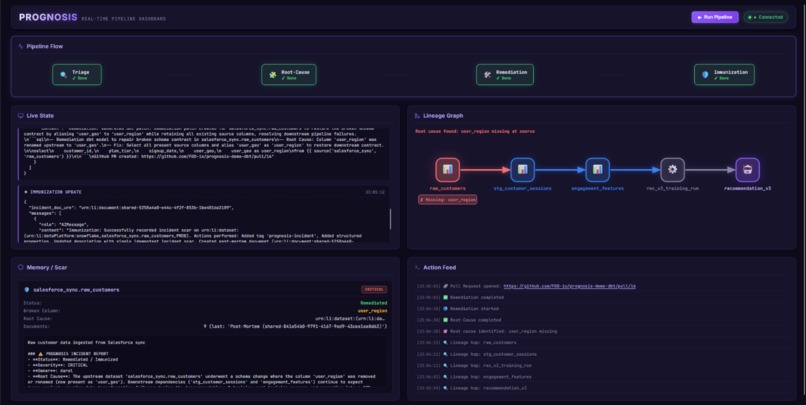The height and width of the screenshot is (405, 806).
Task: Click the rec_v3_training_run node label
Action: (x=672, y=189)
